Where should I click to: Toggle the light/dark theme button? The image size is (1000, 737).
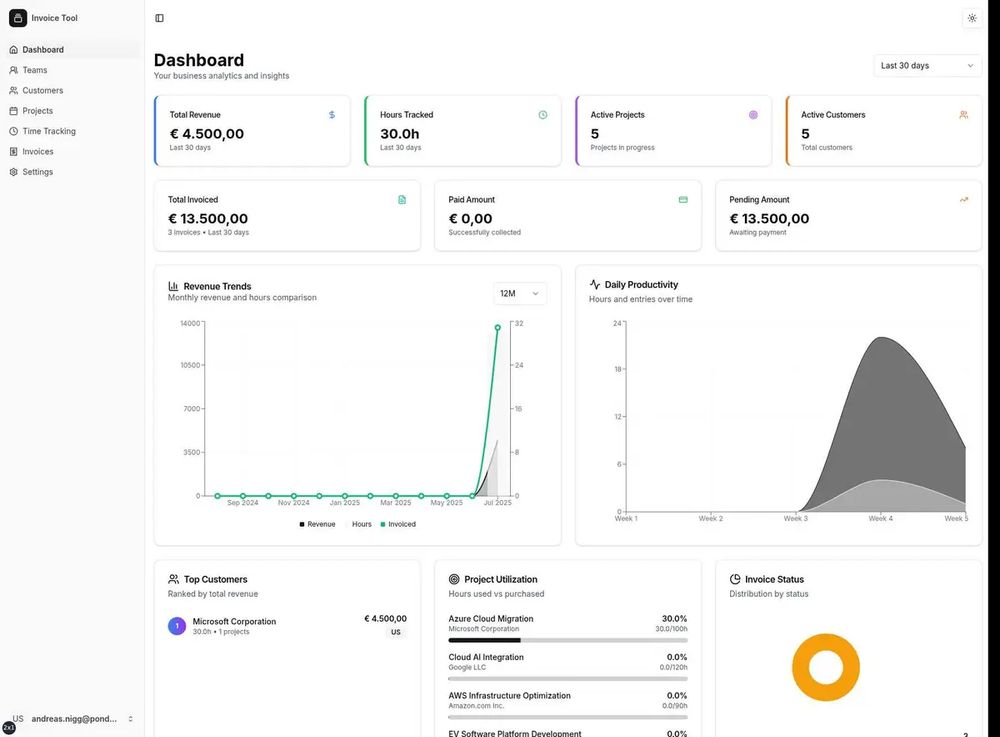click(972, 18)
